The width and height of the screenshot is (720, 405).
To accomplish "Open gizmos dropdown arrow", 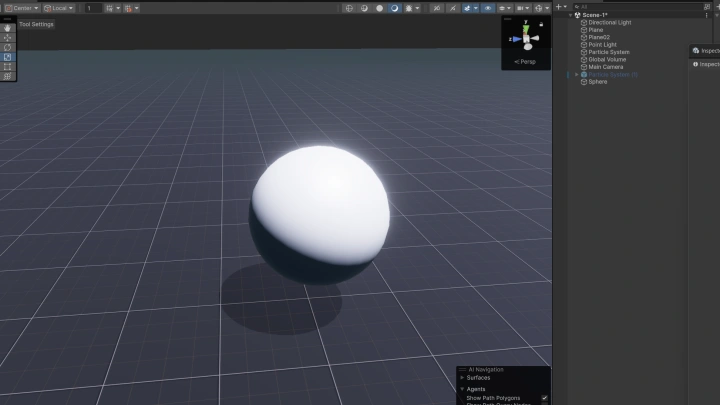I will (547, 8).
